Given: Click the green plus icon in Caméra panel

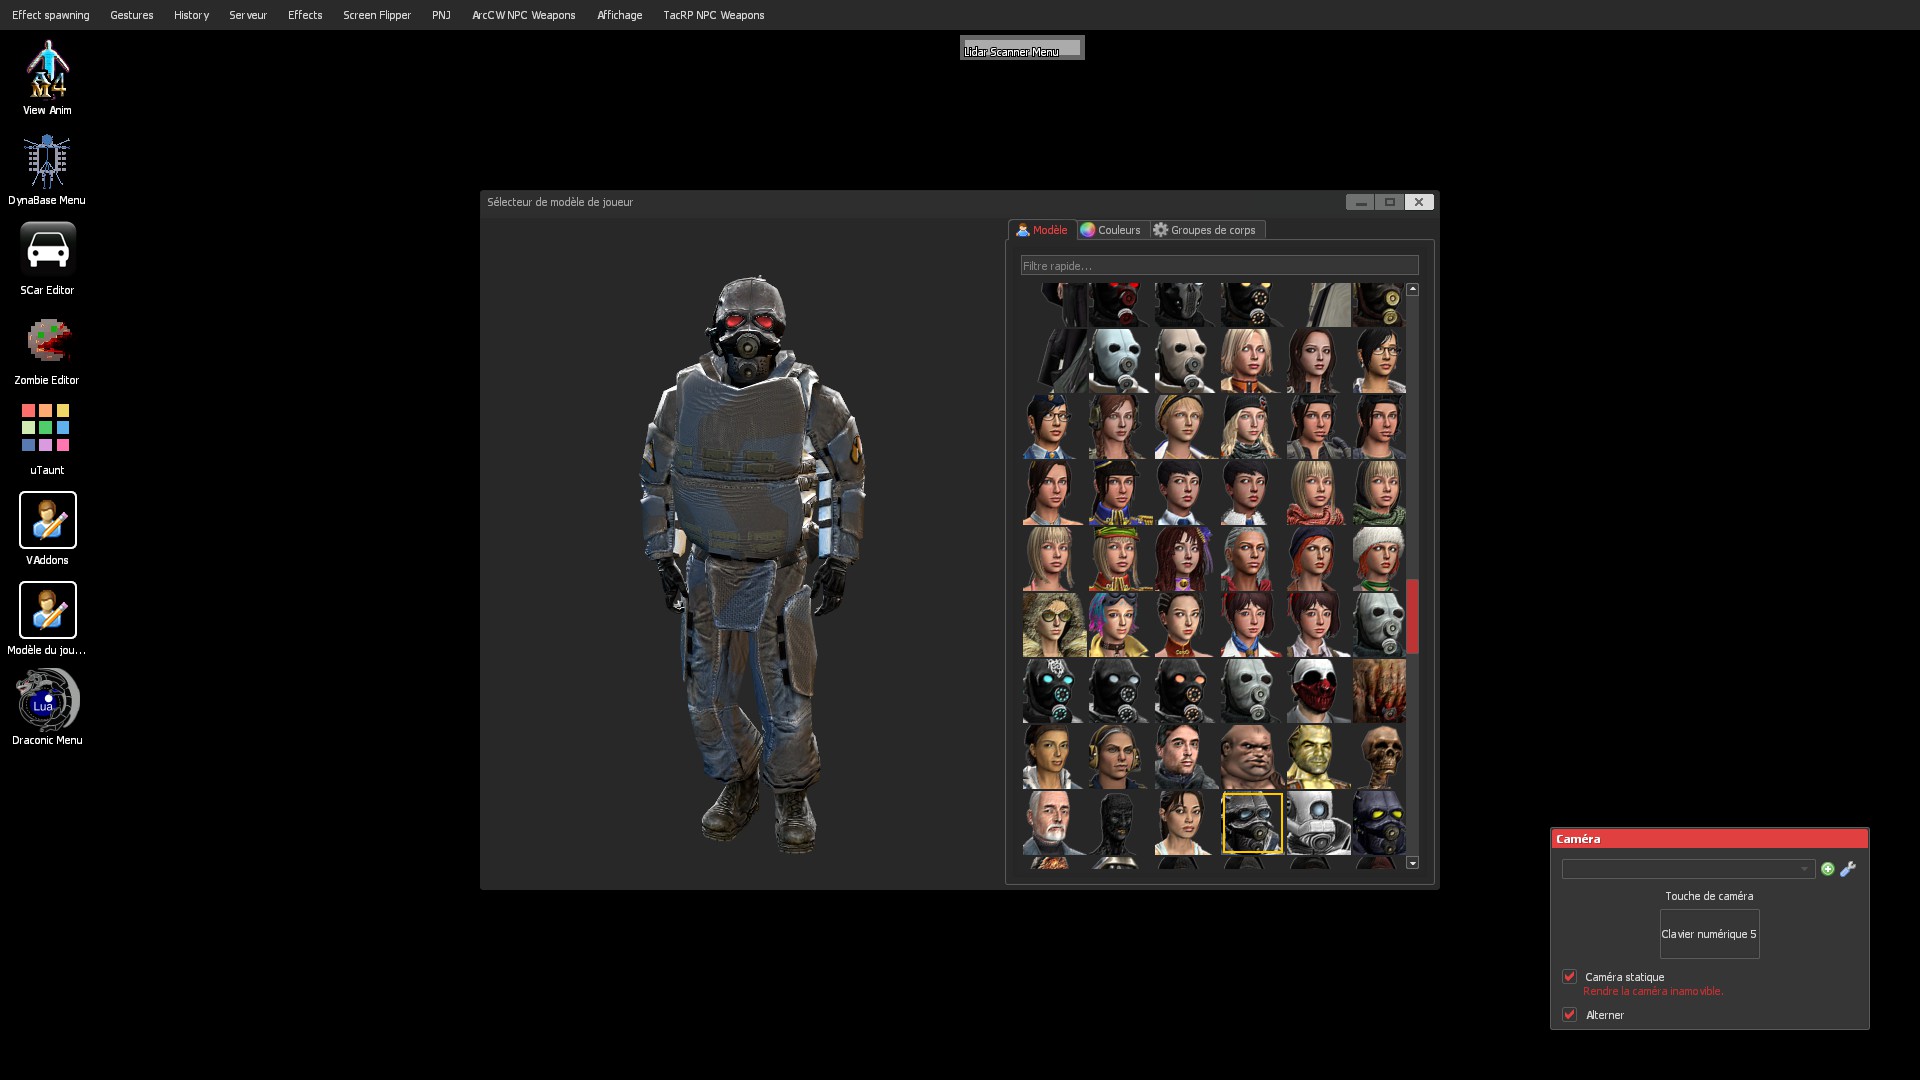Looking at the screenshot, I should 1828,869.
